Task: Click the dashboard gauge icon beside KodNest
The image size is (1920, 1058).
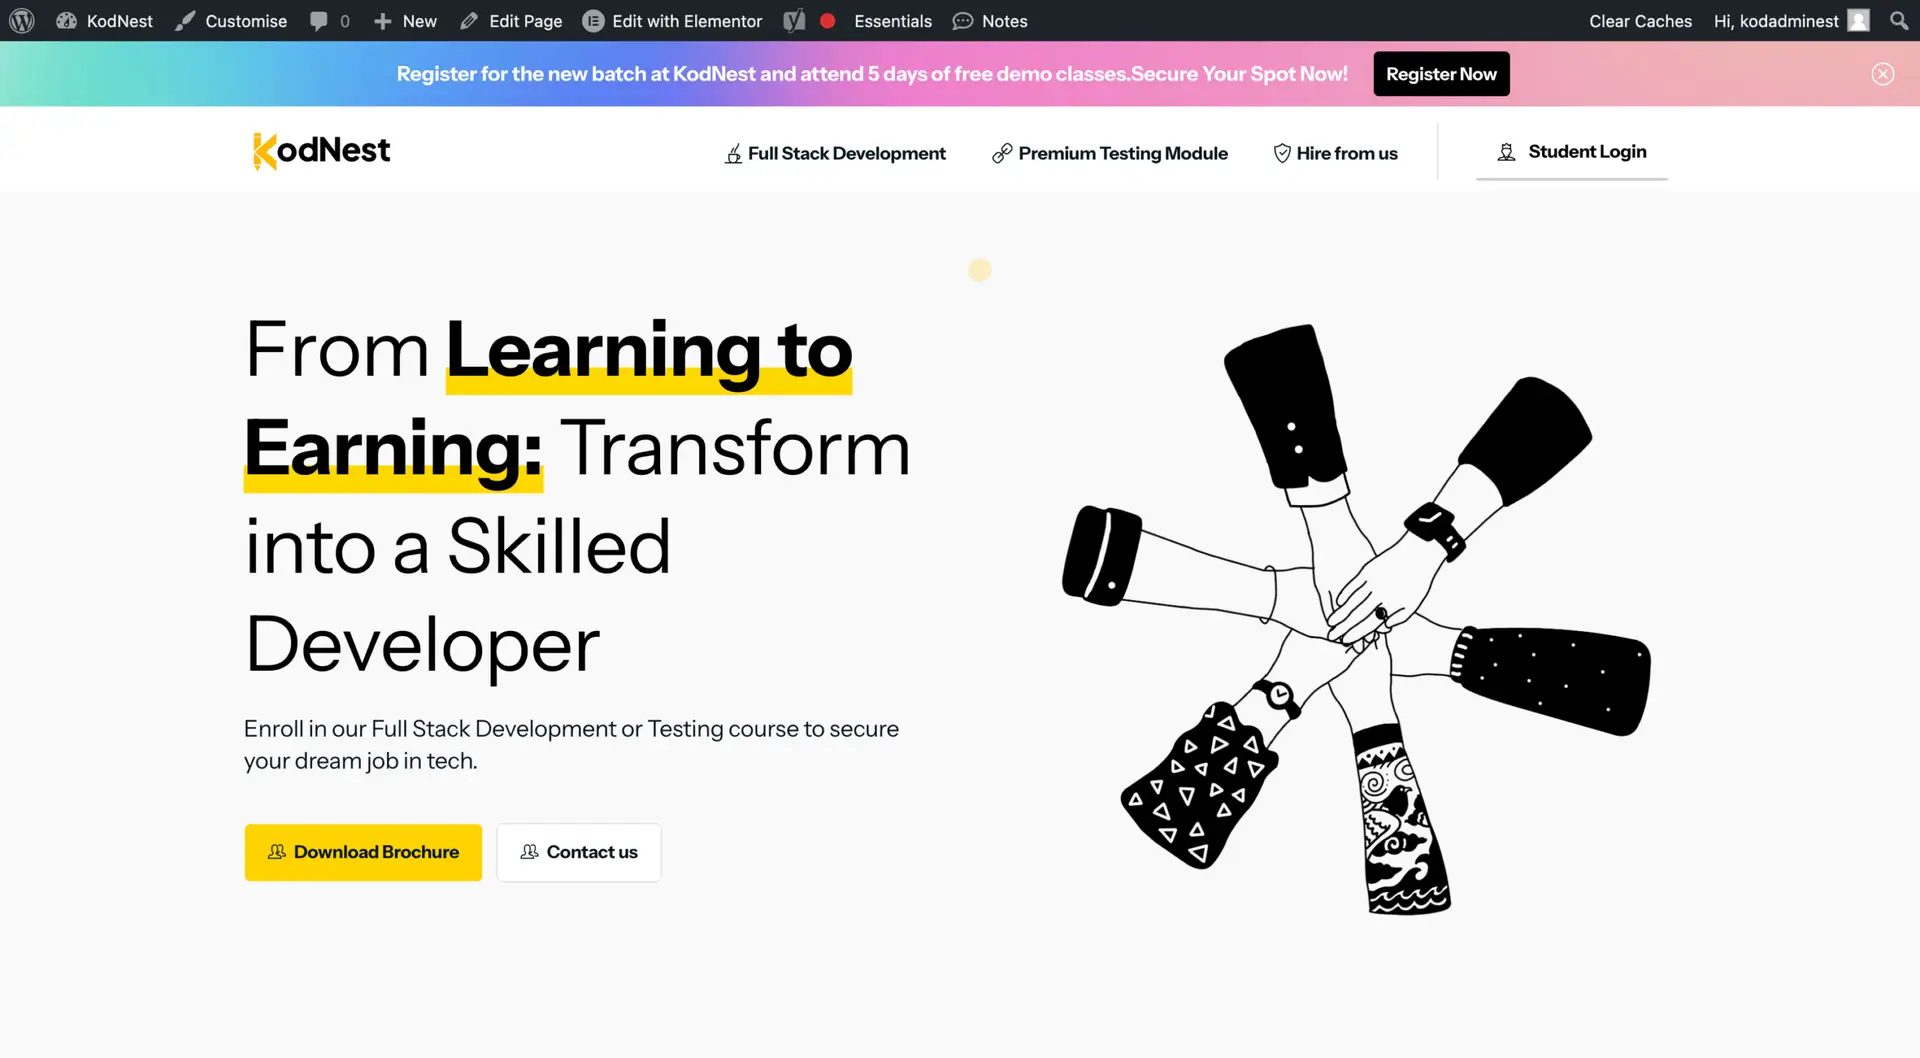Action: point(66,21)
